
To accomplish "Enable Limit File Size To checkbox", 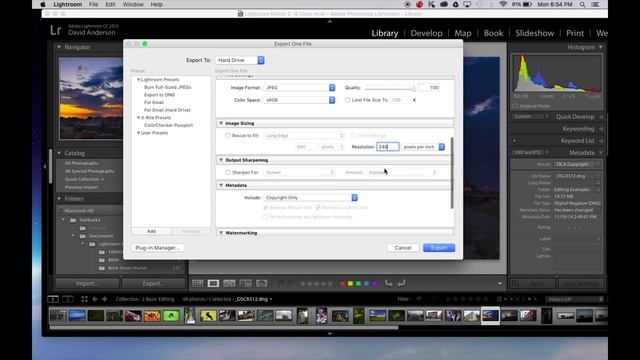I will point(347,100).
